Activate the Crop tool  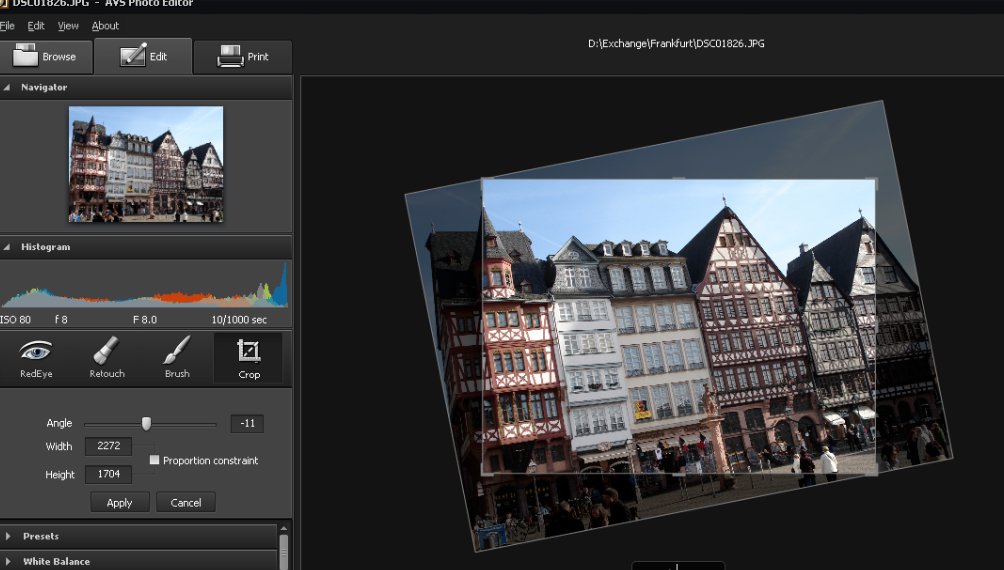click(248, 358)
